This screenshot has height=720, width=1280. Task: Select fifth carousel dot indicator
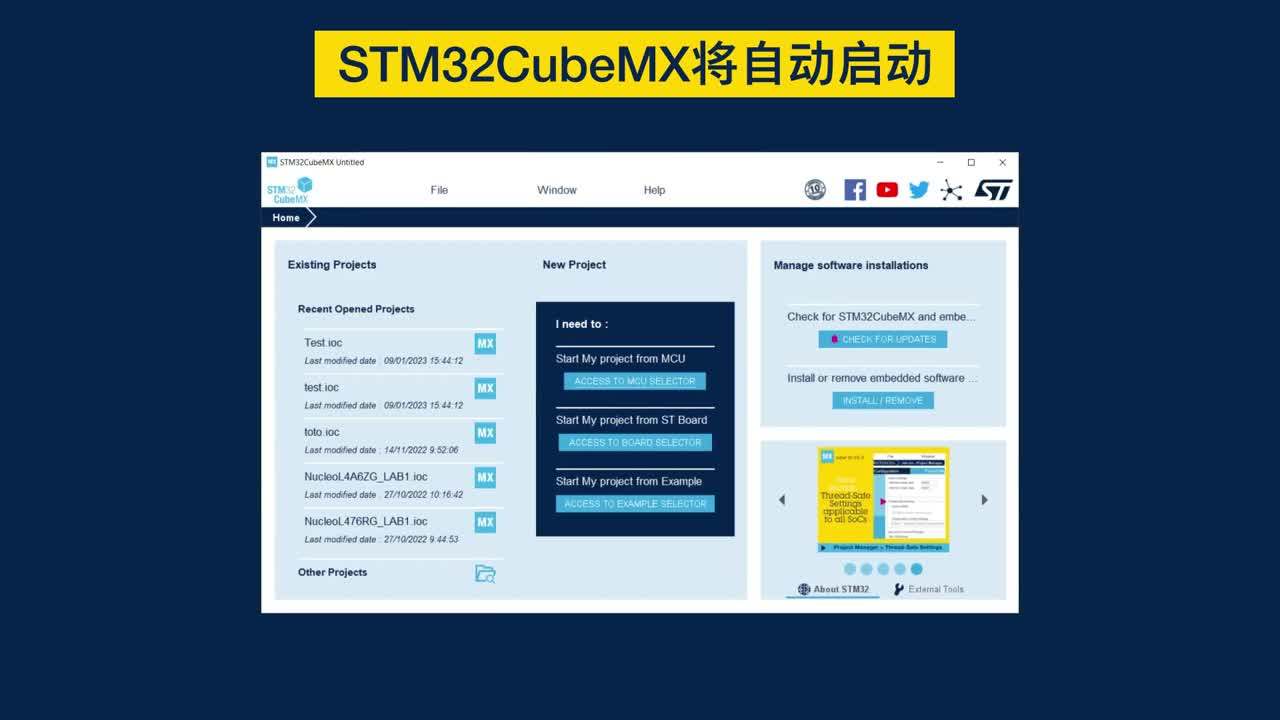tap(917, 569)
